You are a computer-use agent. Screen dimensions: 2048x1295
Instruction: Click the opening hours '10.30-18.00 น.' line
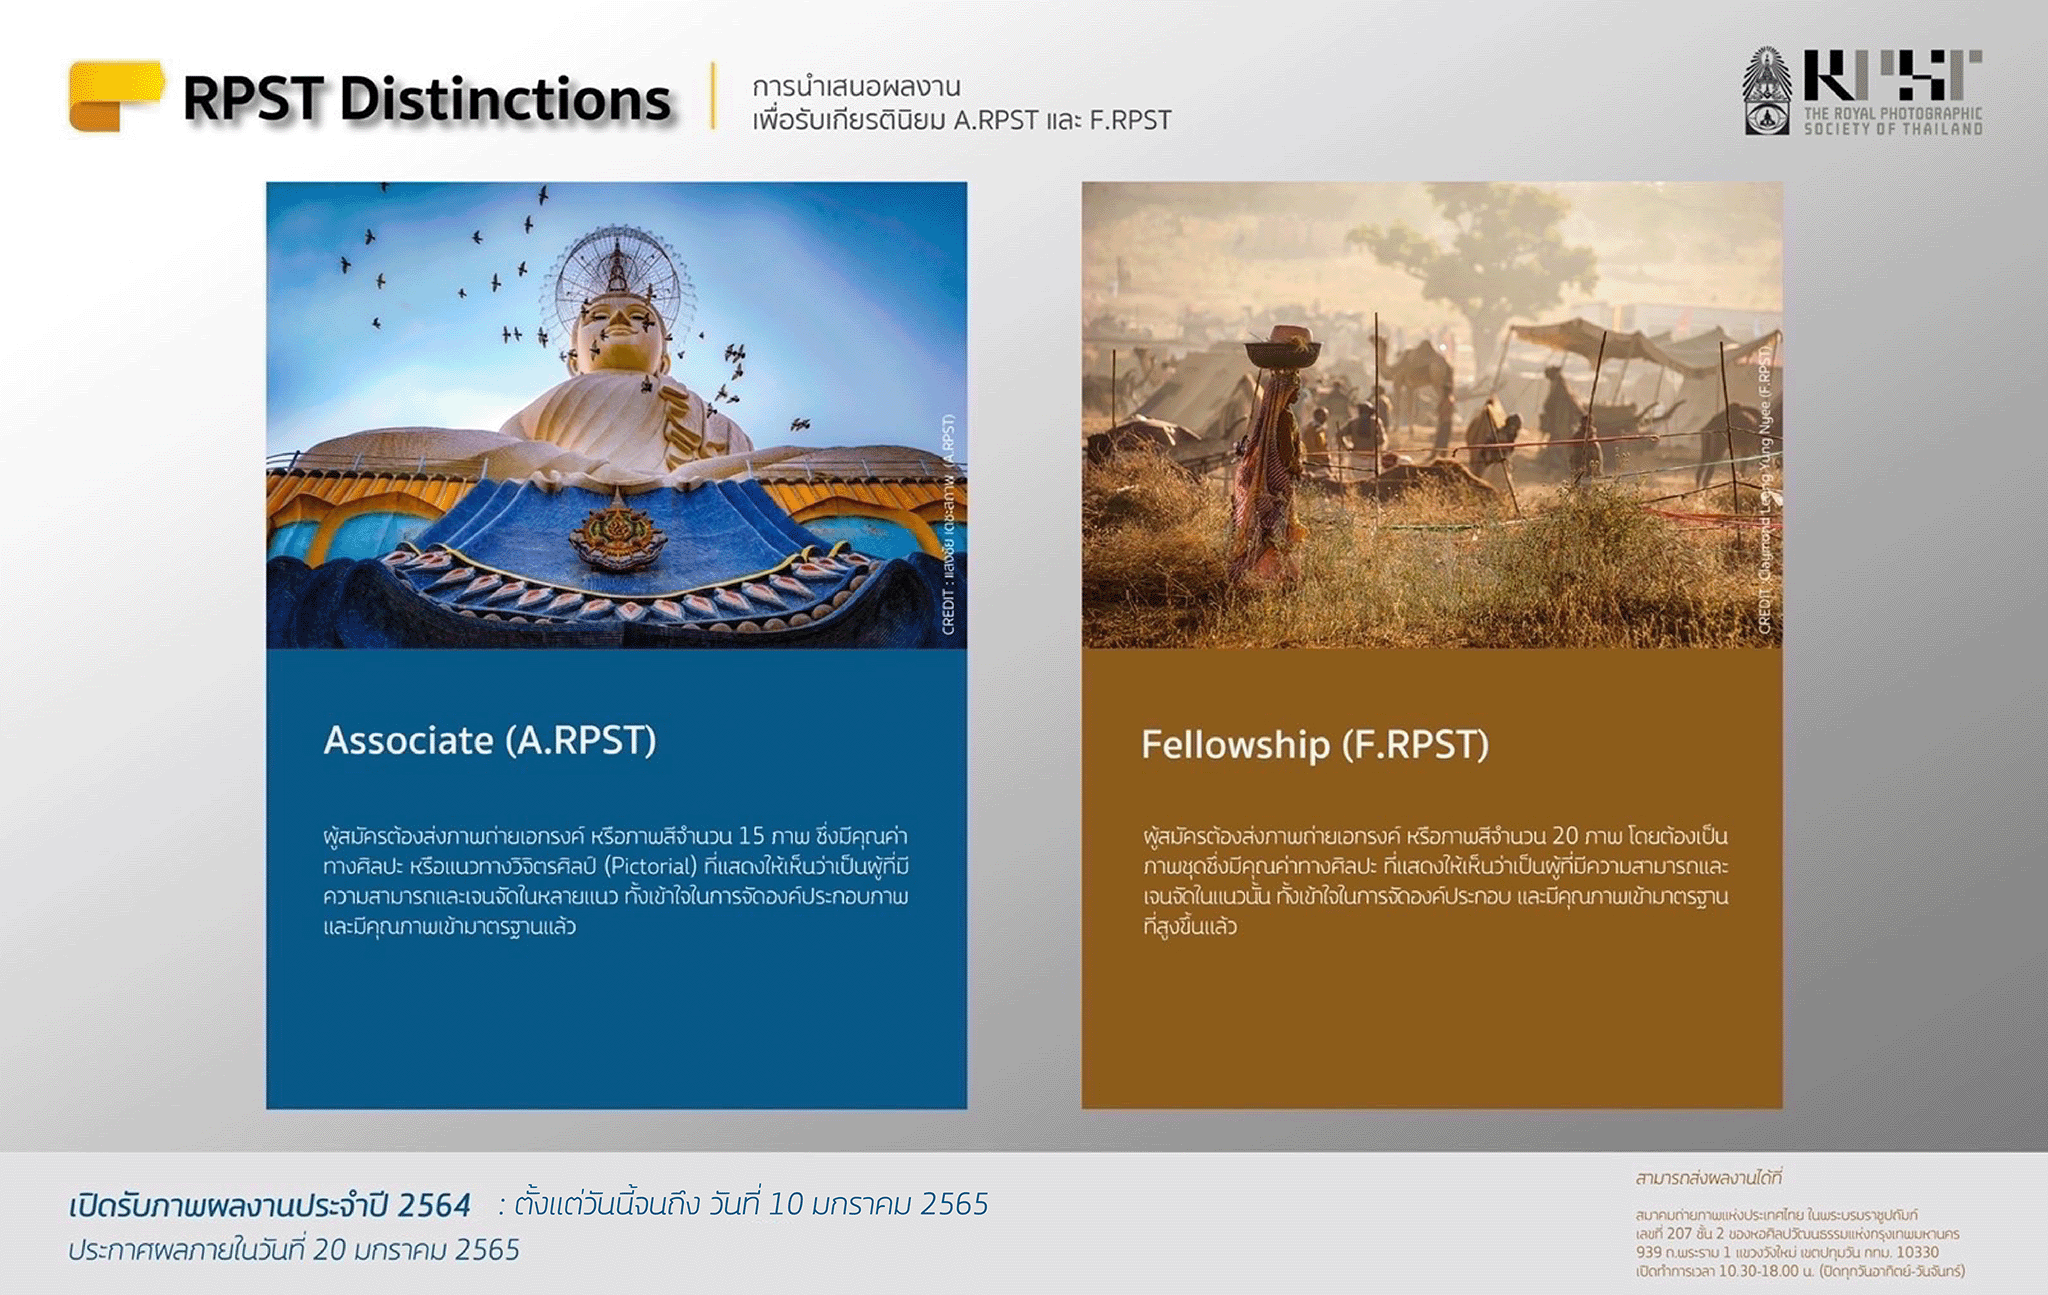(x=1800, y=1271)
